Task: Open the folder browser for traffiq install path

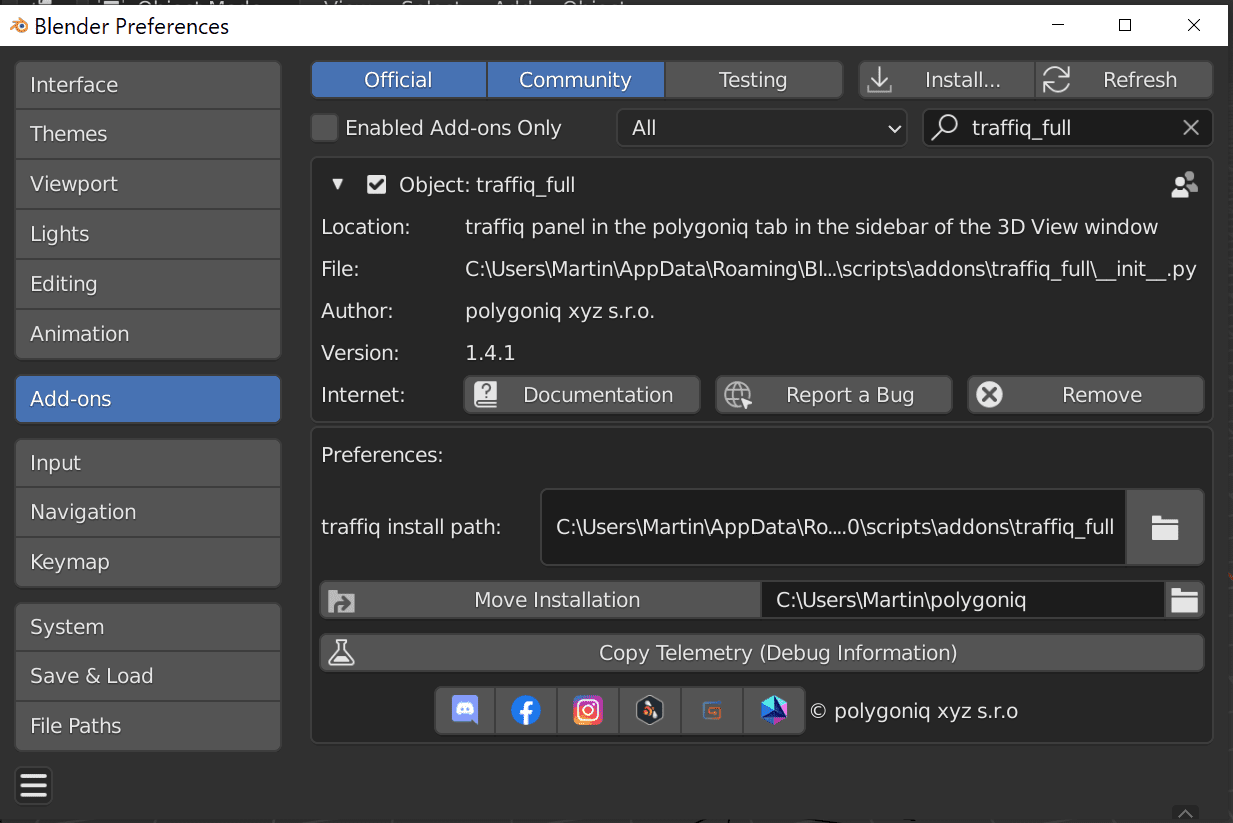Action: [1165, 526]
